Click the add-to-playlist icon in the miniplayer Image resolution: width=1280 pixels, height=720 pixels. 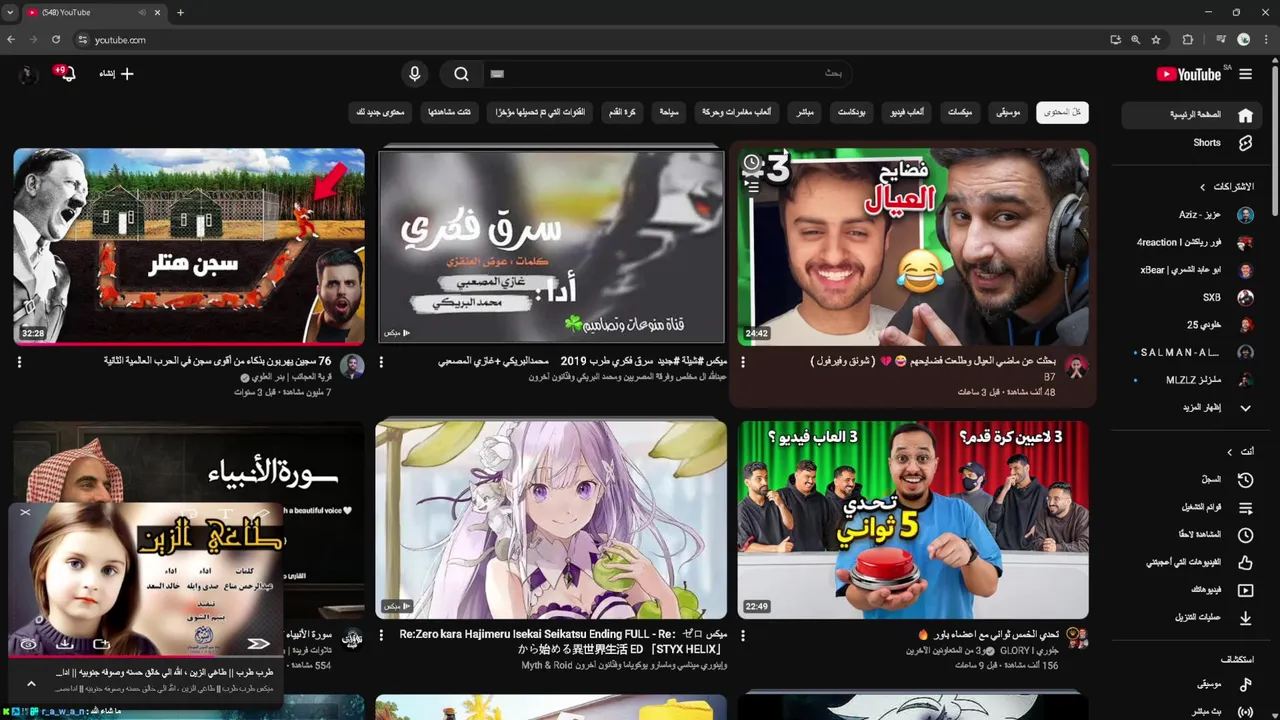(x=101, y=643)
